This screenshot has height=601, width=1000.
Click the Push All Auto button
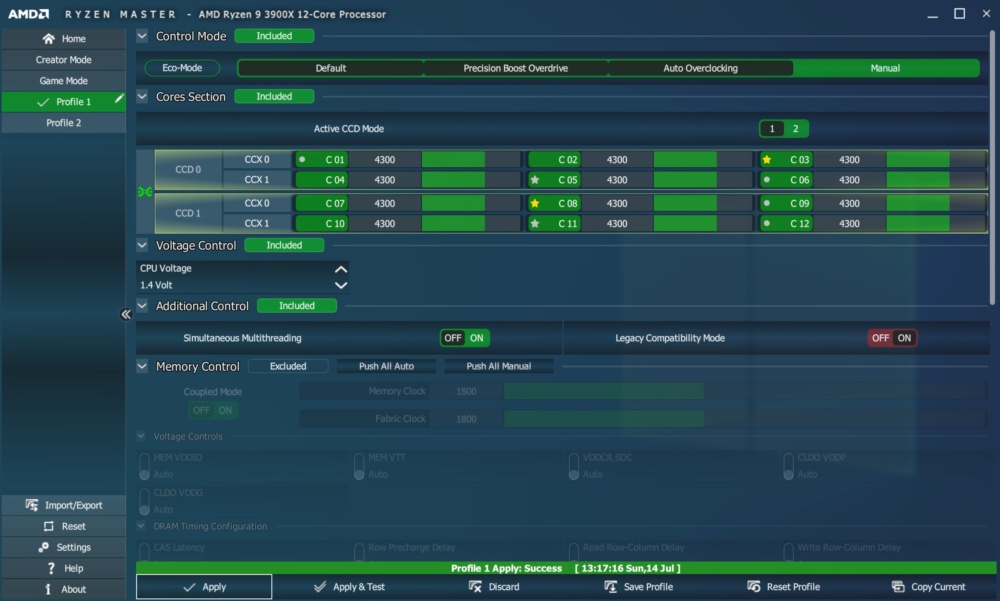(x=386, y=366)
